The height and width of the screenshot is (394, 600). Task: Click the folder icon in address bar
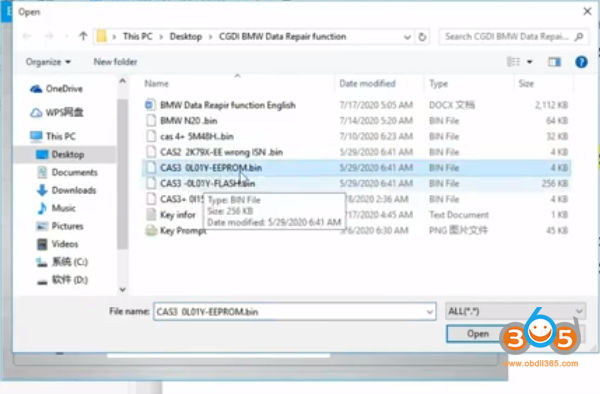point(101,36)
